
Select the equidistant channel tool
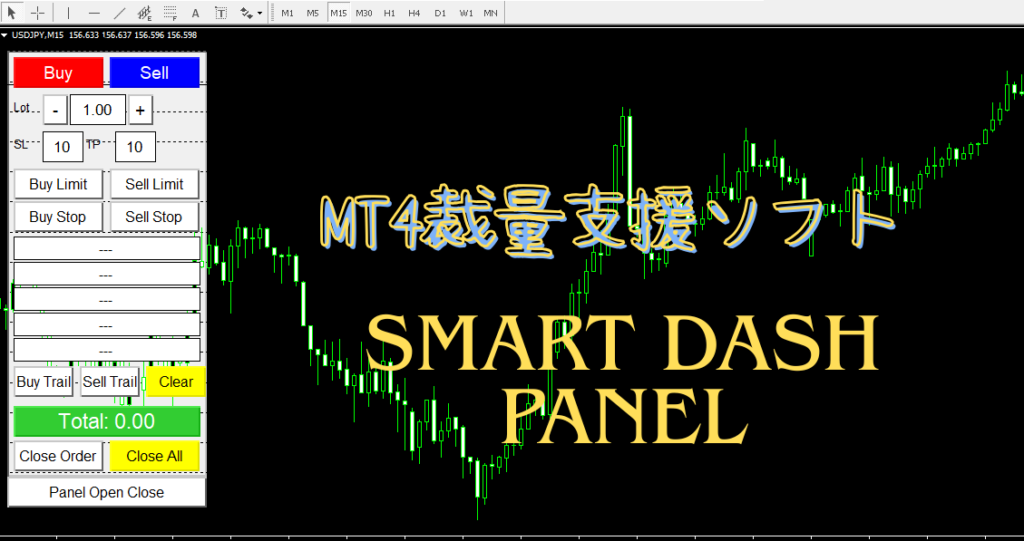tap(145, 13)
